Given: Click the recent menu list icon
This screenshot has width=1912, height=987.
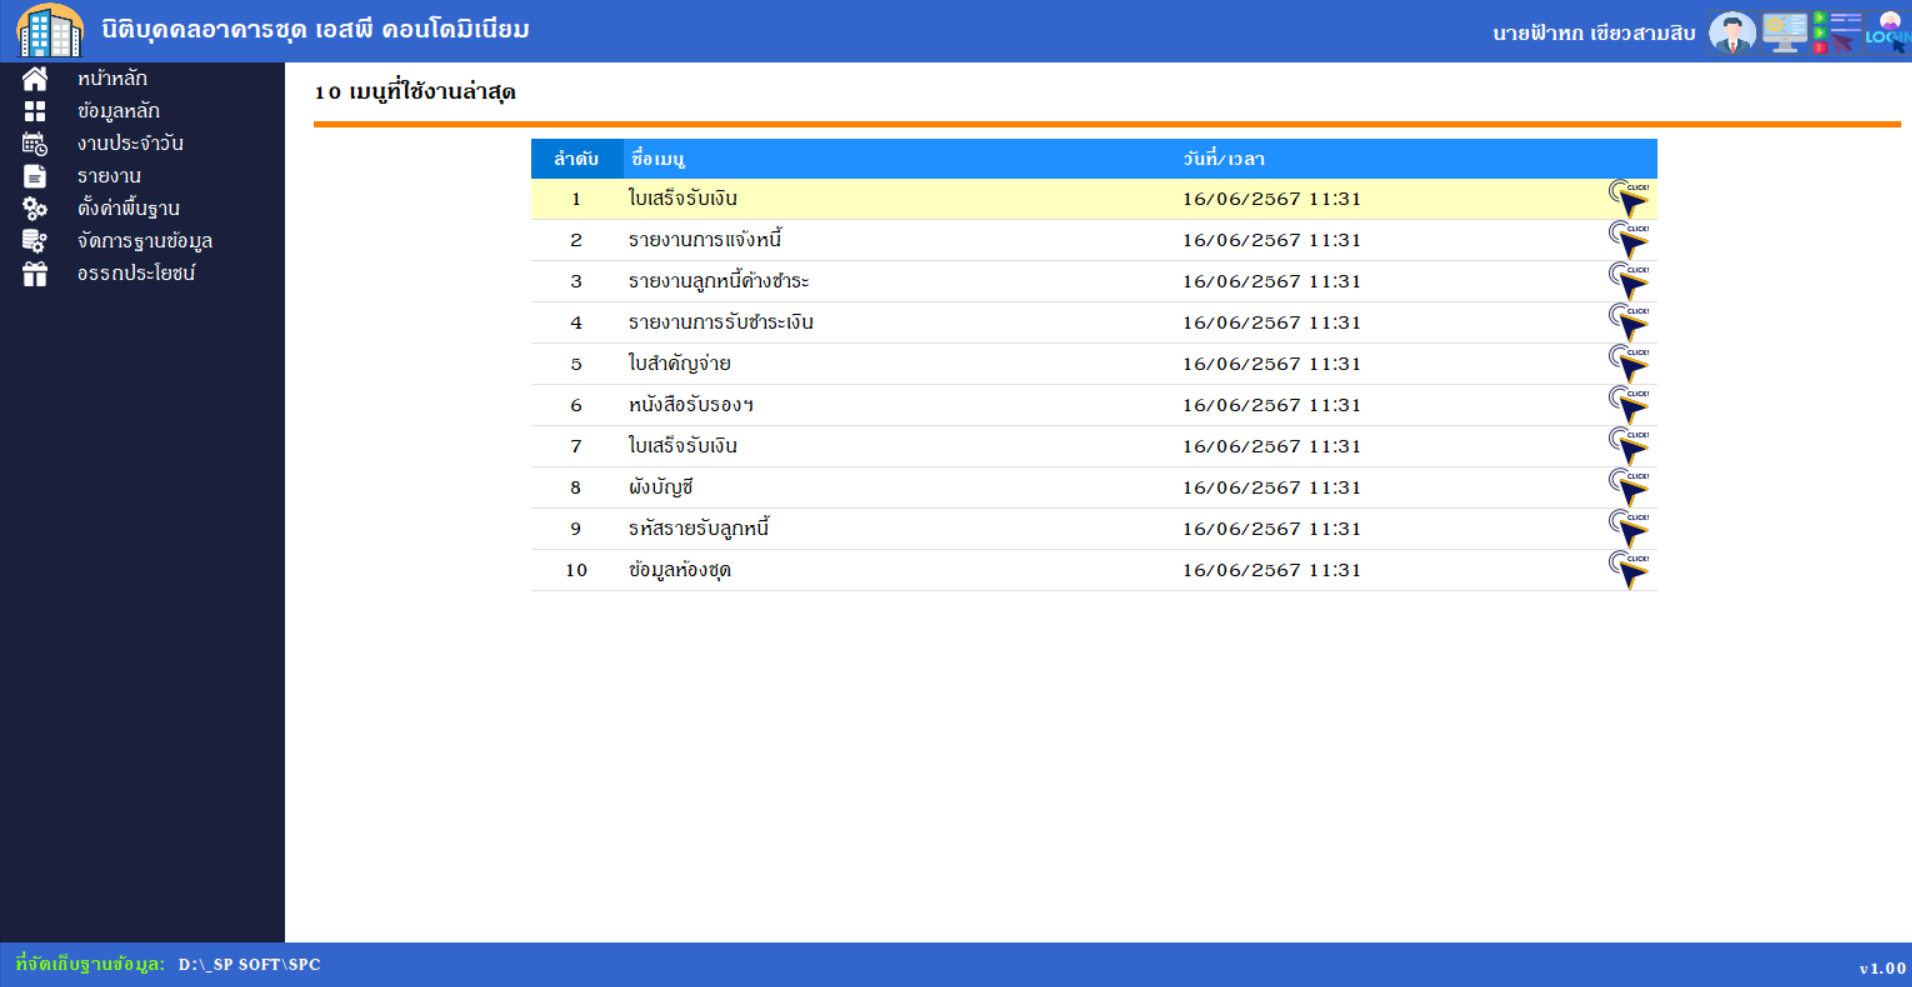Looking at the screenshot, I should pyautogui.click(x=1837, y=32).
